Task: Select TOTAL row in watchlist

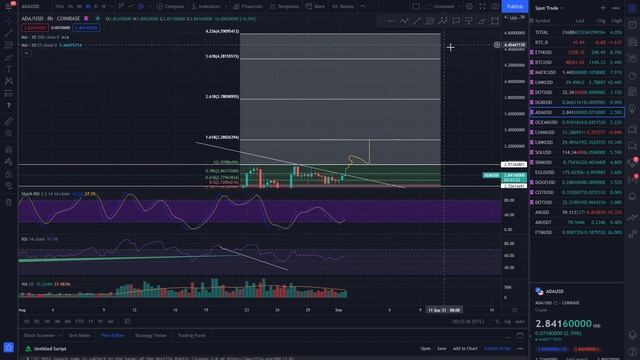Action: click(x=577, y=32)
